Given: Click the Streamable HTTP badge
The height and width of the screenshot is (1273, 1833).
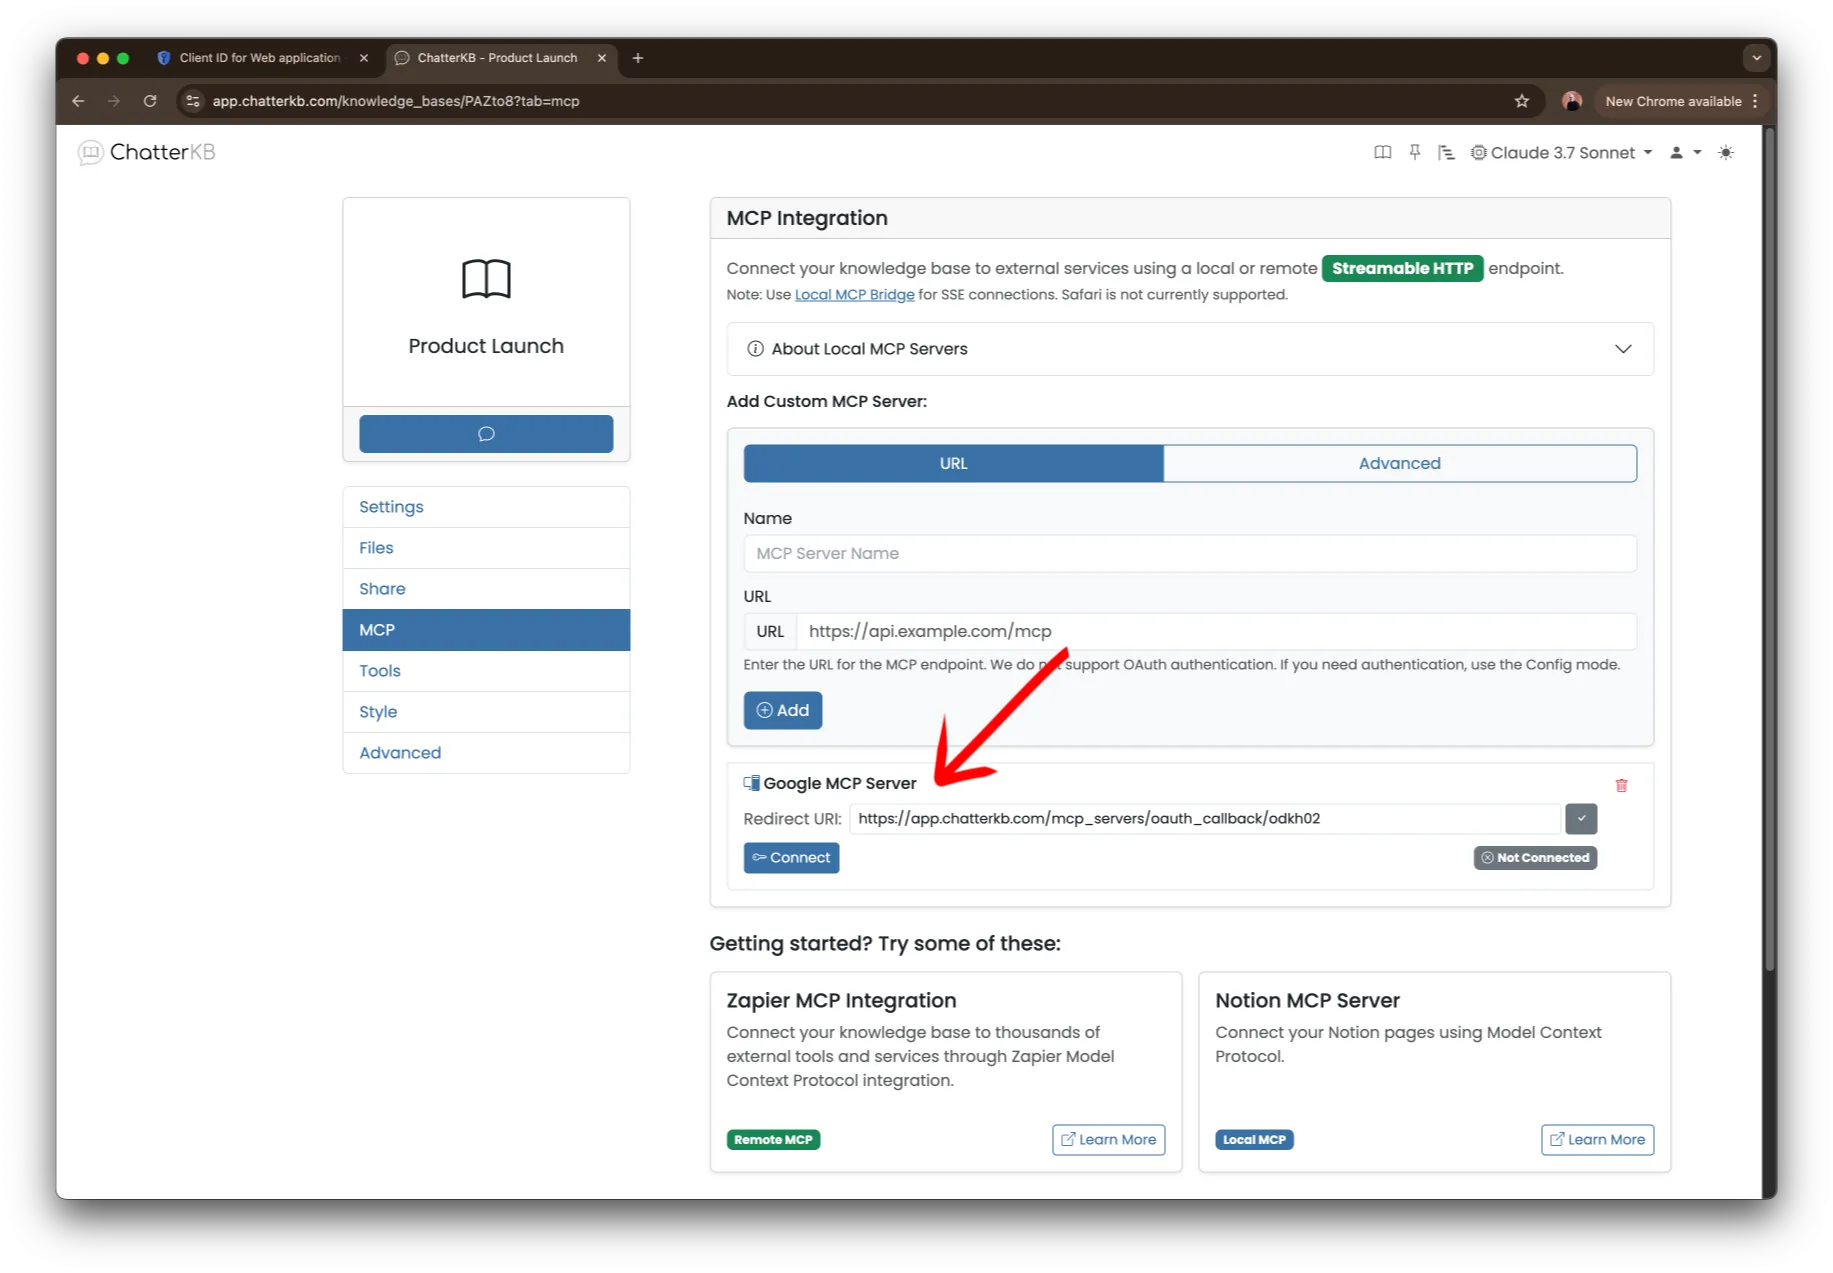Looking at the screenshot, I should pos(1402,269).
